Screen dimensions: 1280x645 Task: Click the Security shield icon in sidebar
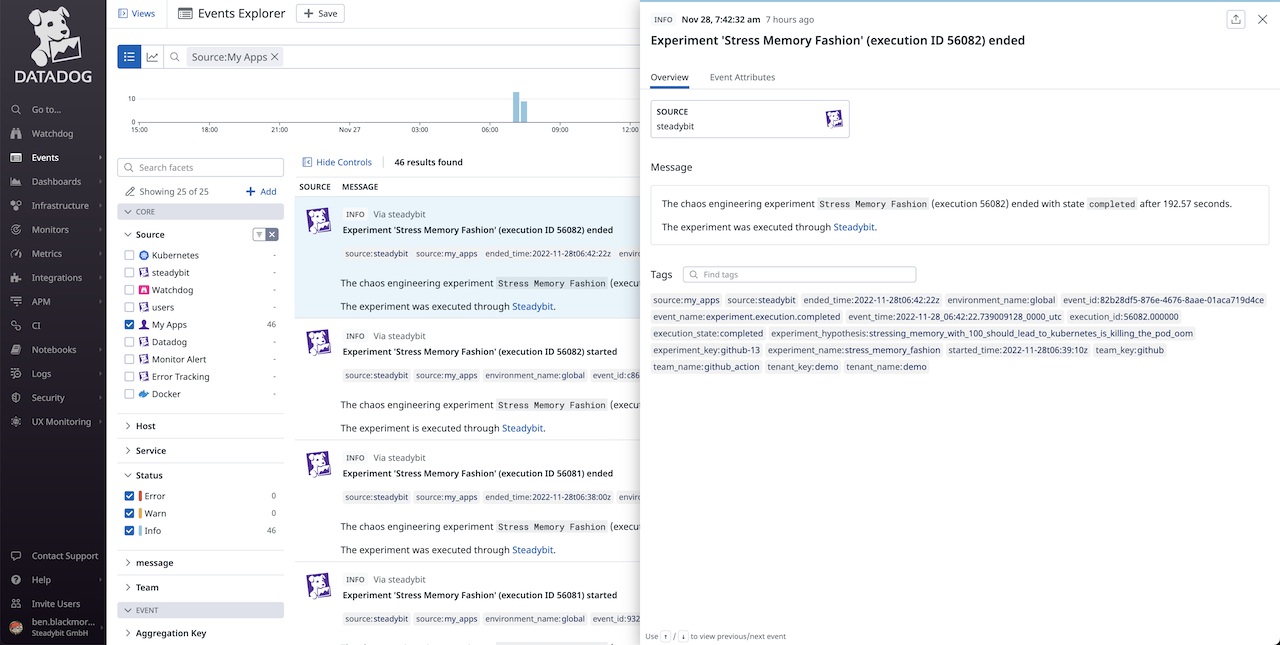[x=16, y=398]
